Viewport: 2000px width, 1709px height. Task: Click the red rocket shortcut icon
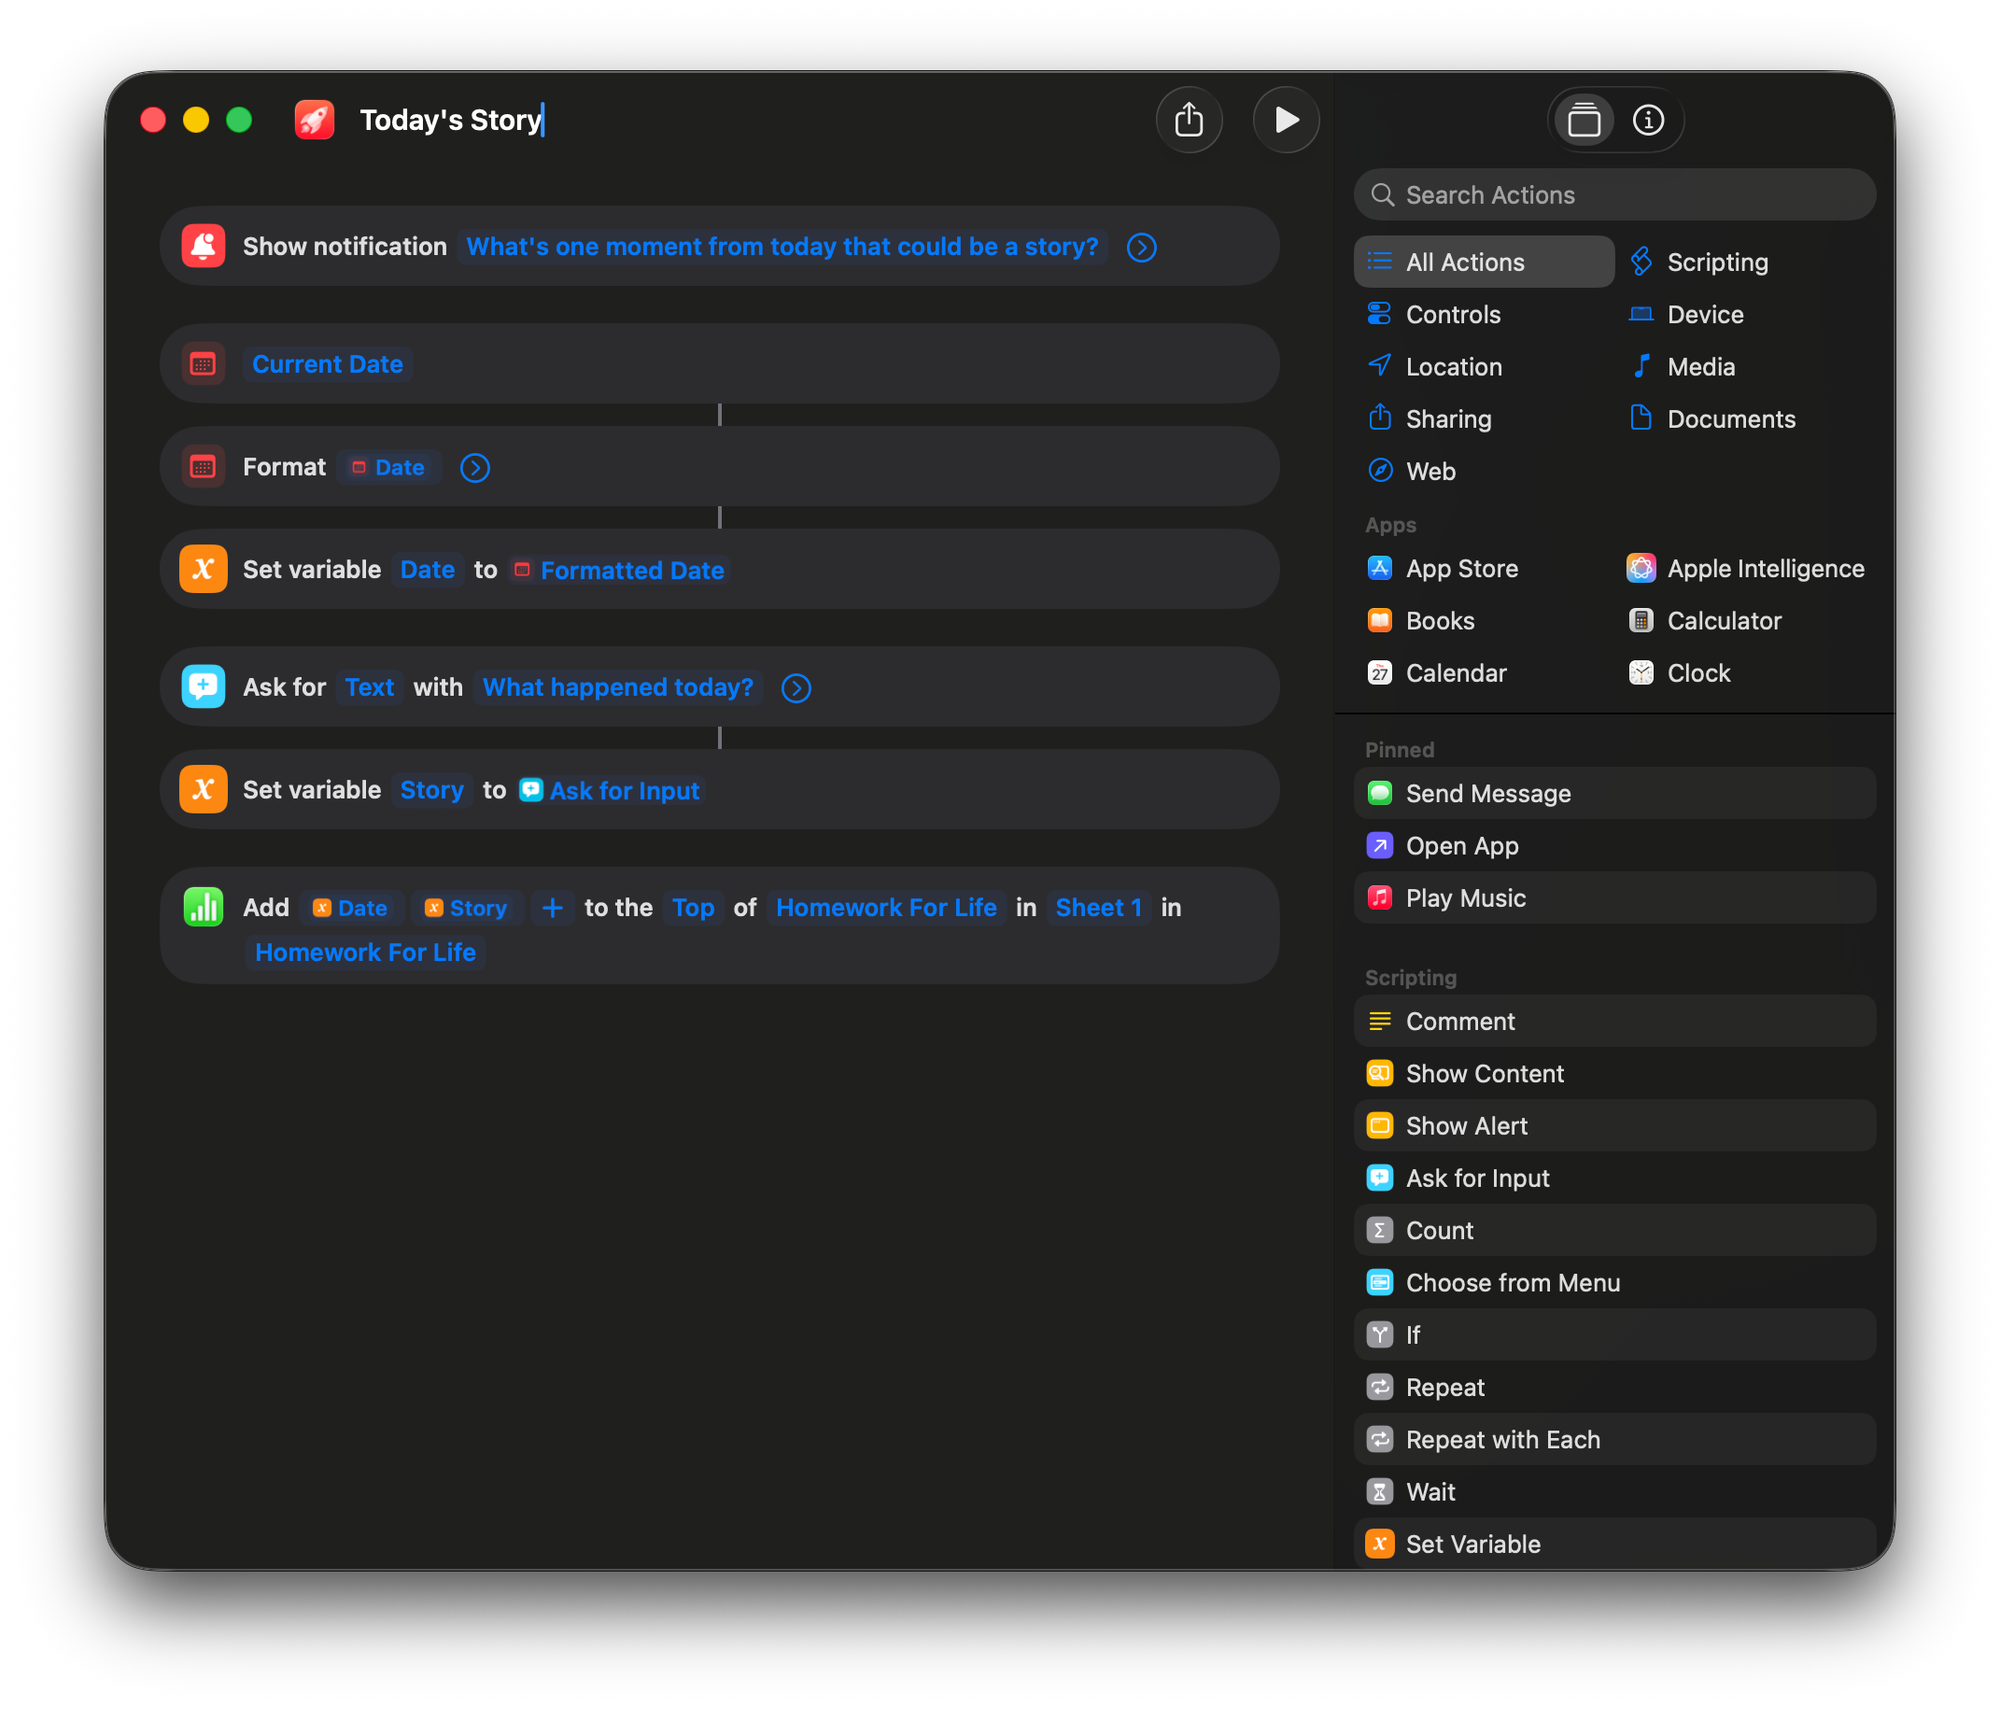(x=314, y=120)
